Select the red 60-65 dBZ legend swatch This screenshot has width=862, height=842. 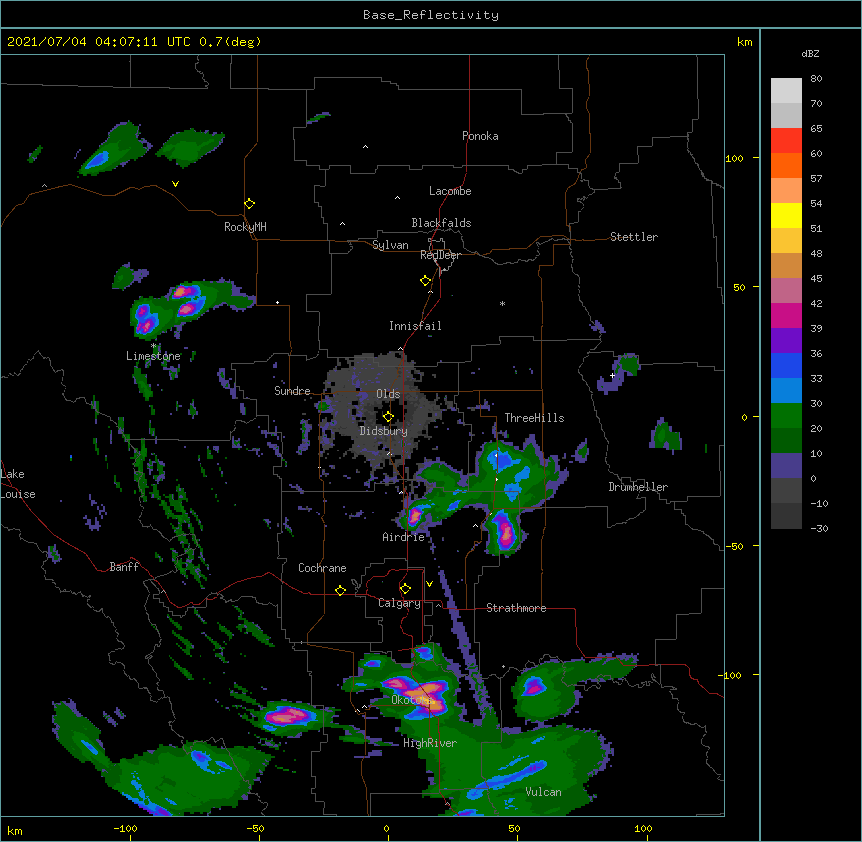click(x=786, y=140)
